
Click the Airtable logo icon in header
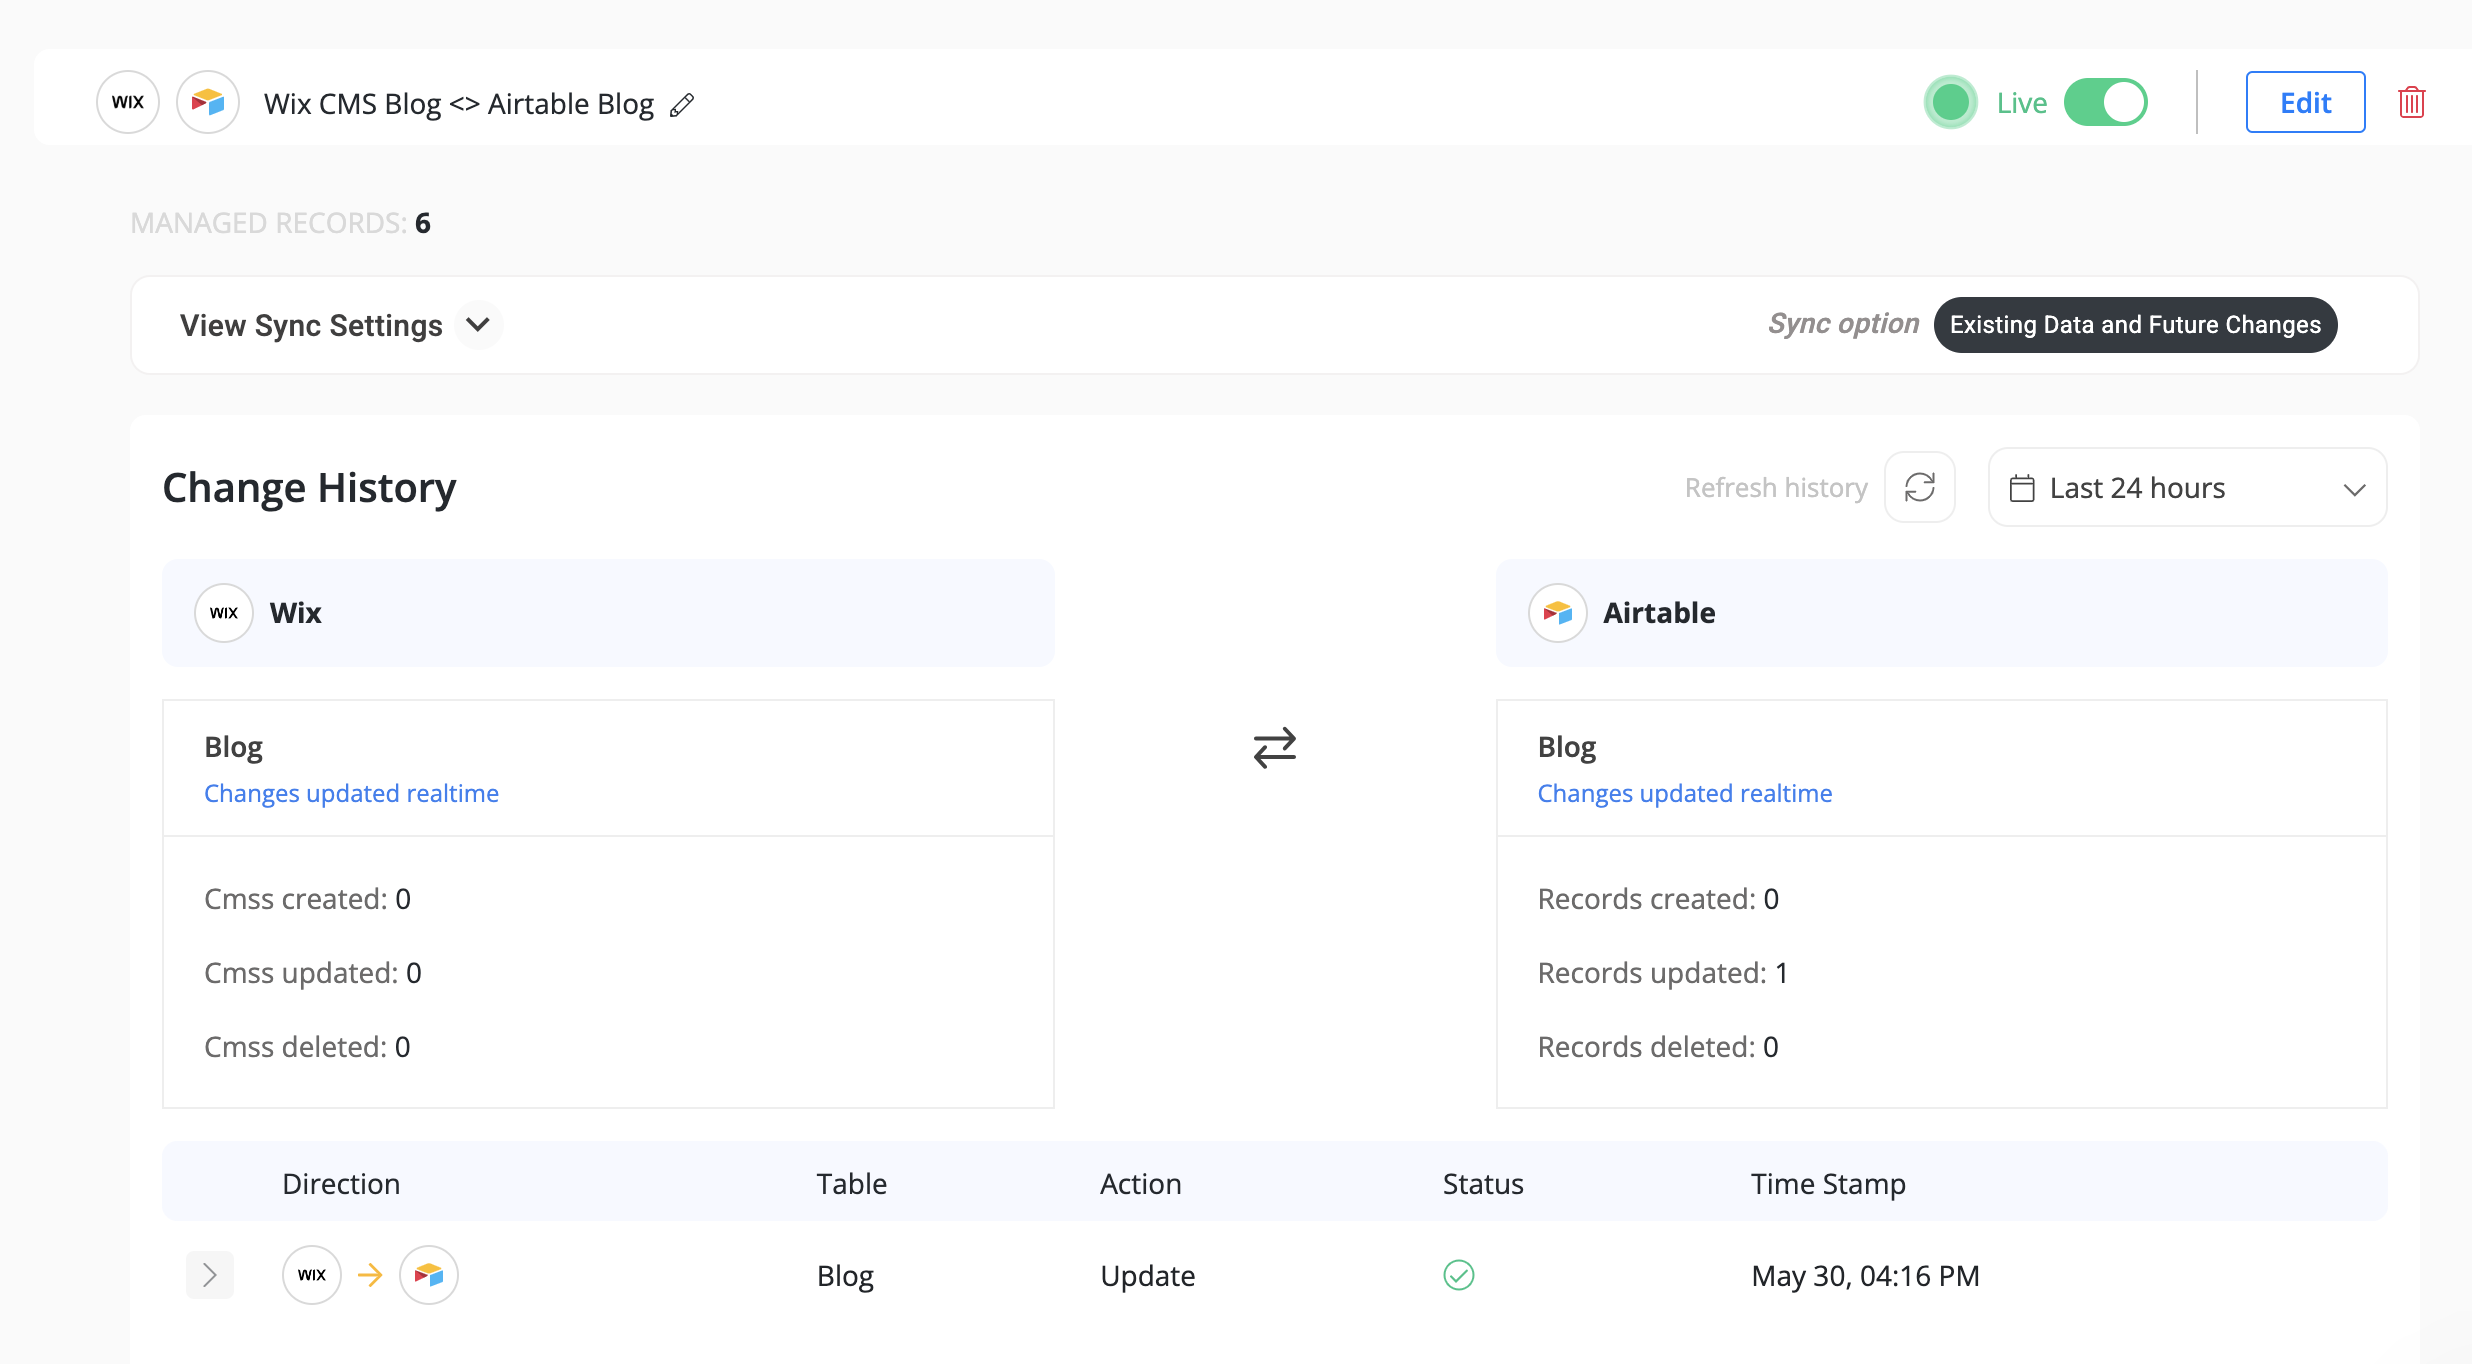[208, 102]
